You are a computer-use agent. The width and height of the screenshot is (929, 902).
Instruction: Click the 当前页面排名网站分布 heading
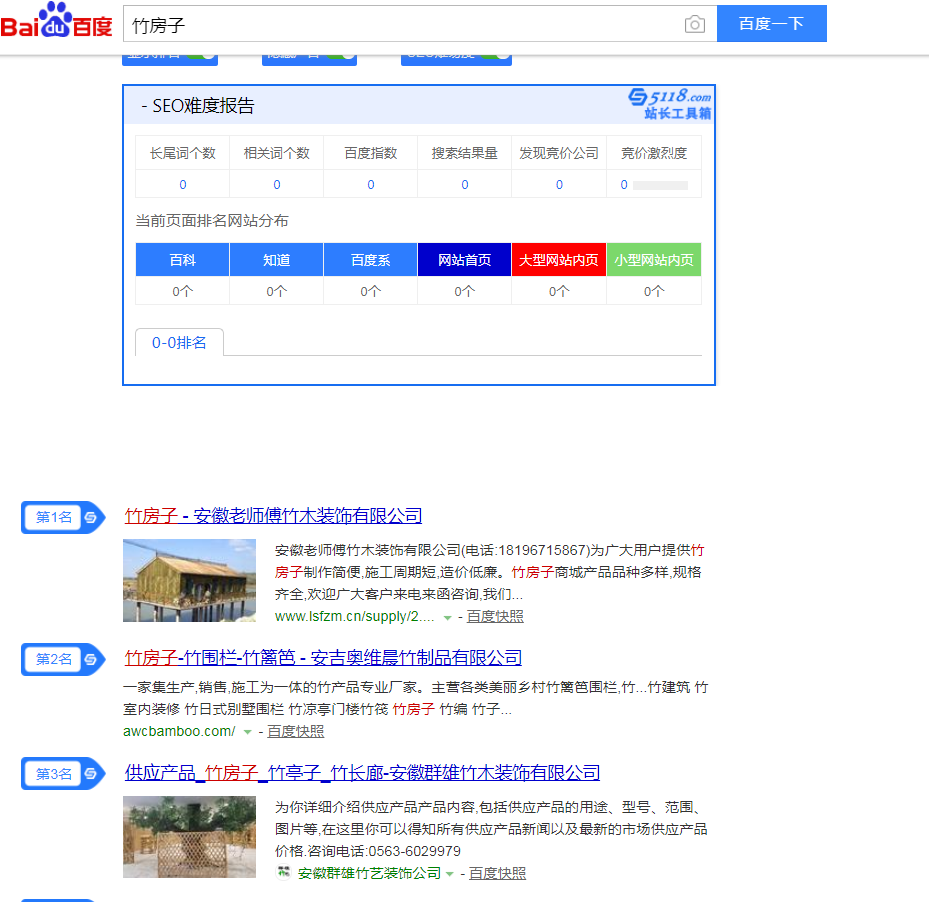click(212, 221)
